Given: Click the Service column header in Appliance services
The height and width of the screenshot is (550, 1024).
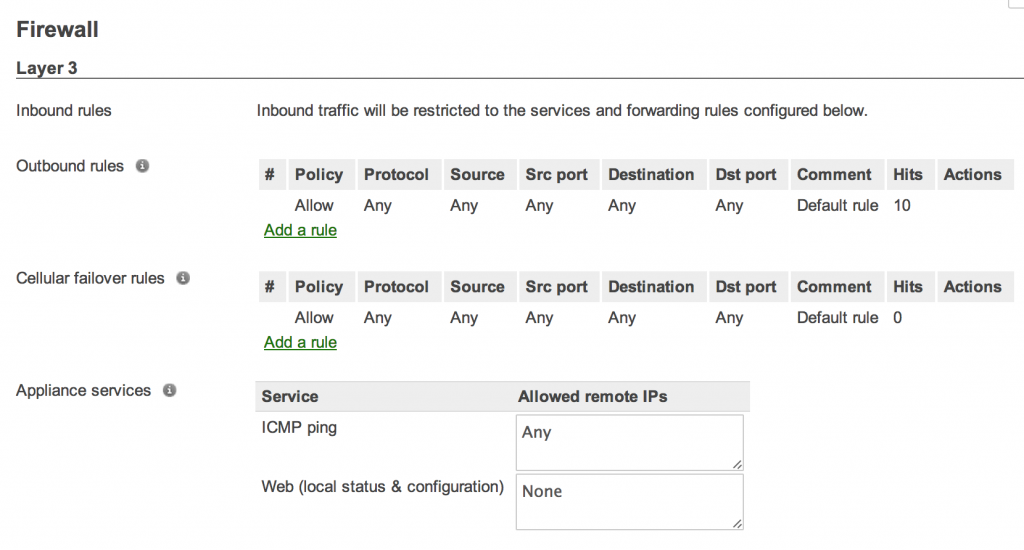Looking at the screenshot, I should pyautogui.click(x=290, y=396).
